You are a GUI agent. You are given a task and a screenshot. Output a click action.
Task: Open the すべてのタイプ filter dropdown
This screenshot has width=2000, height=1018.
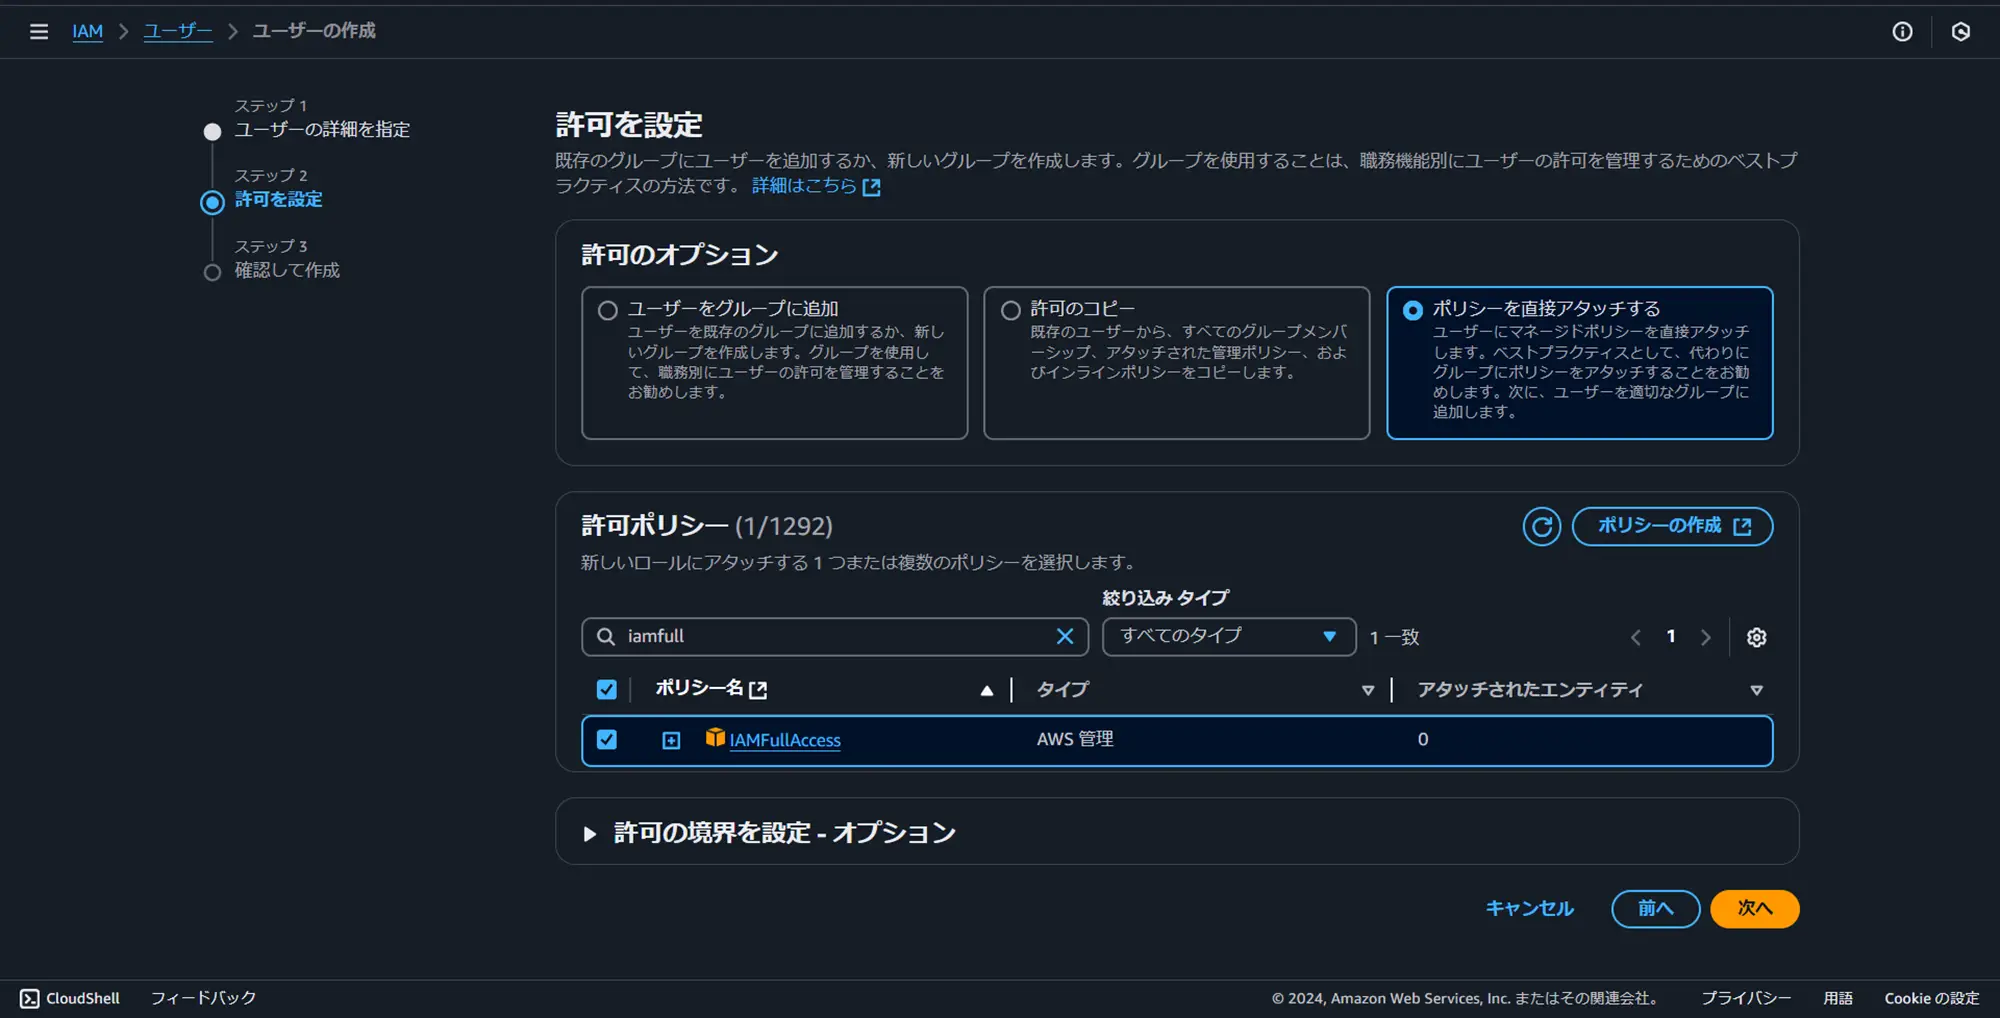click(x=1229, y=636)
